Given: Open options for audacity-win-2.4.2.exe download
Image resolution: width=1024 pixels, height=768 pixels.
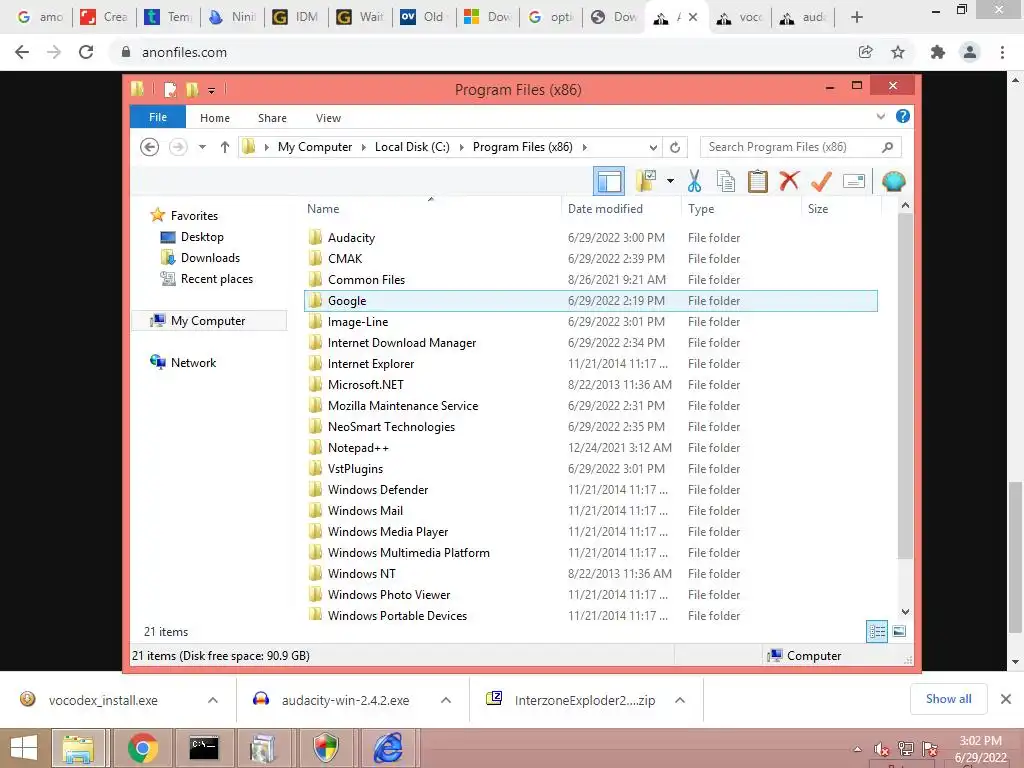Looking at the screenshot, I should [446, 700].
